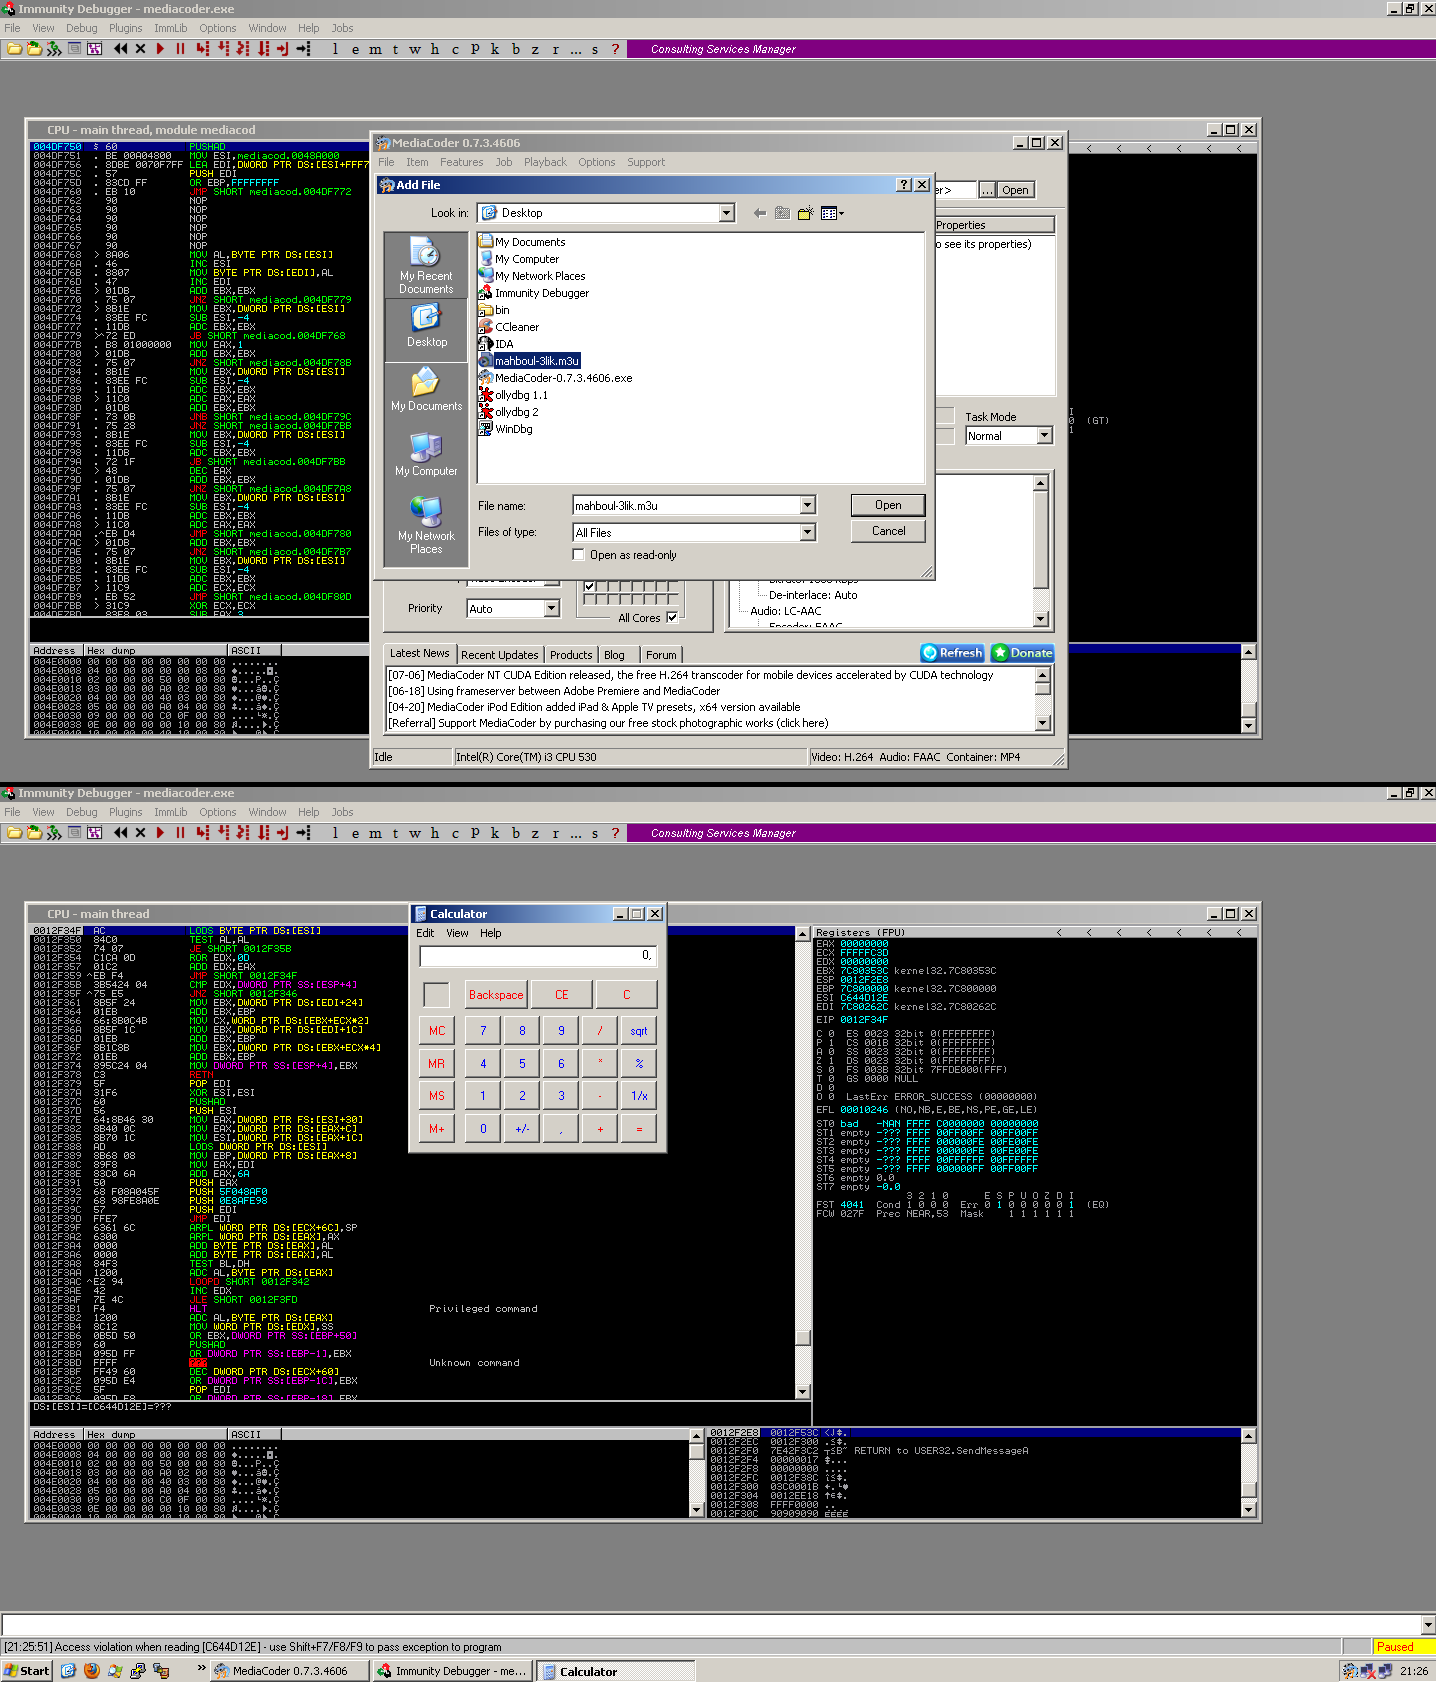This screenshot has width=1436, height=1682.
Task: Click the MS memory button in Calculator
Action: [x=437, y=1096]
